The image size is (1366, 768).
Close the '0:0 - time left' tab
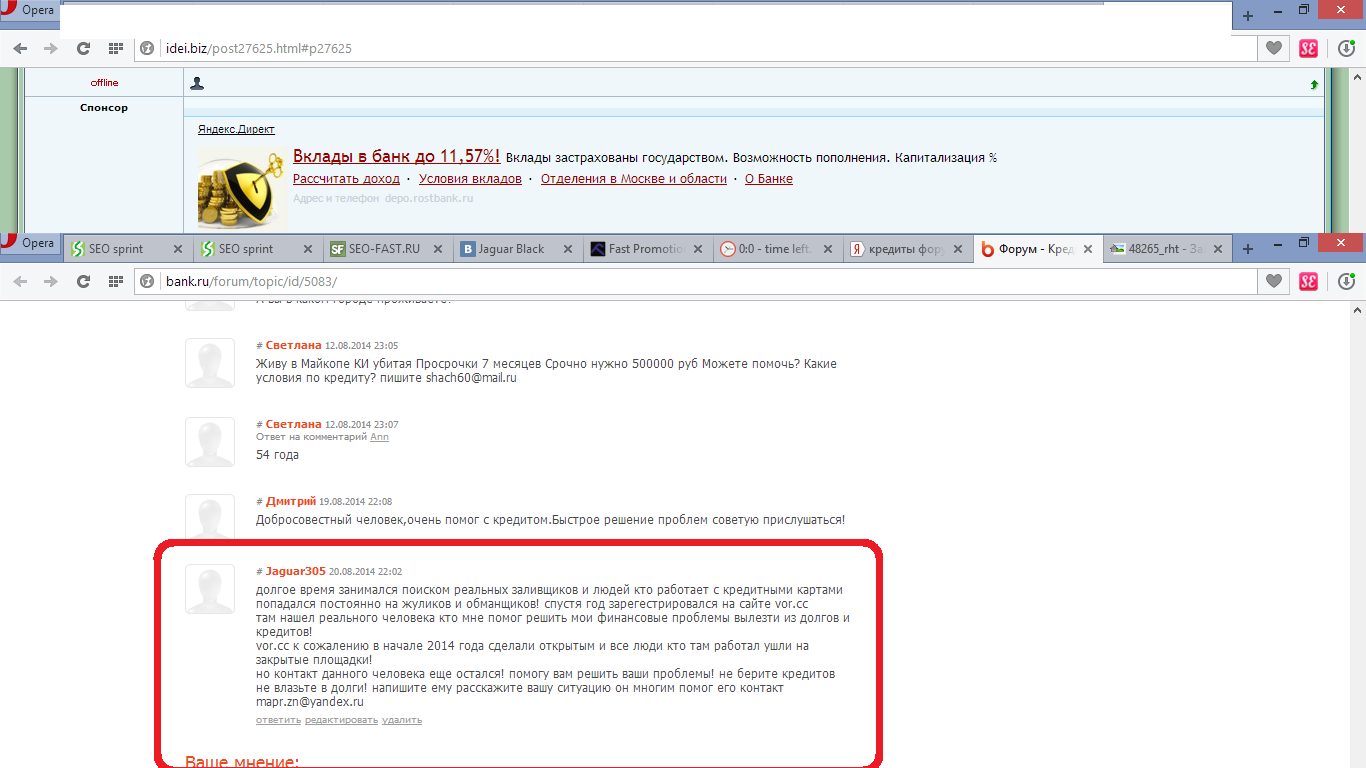tap(827, 249)
